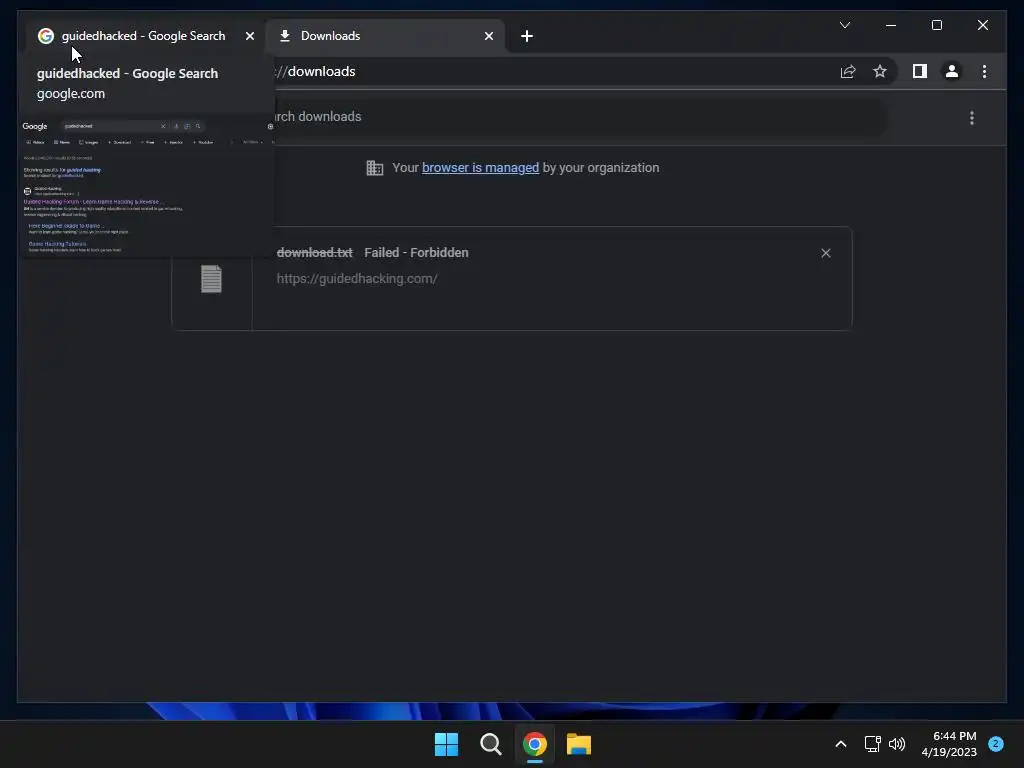The image size is (1024, 768).
Task: Switch to guidedhacked Google Search tab
Action: tap(144, 36)
